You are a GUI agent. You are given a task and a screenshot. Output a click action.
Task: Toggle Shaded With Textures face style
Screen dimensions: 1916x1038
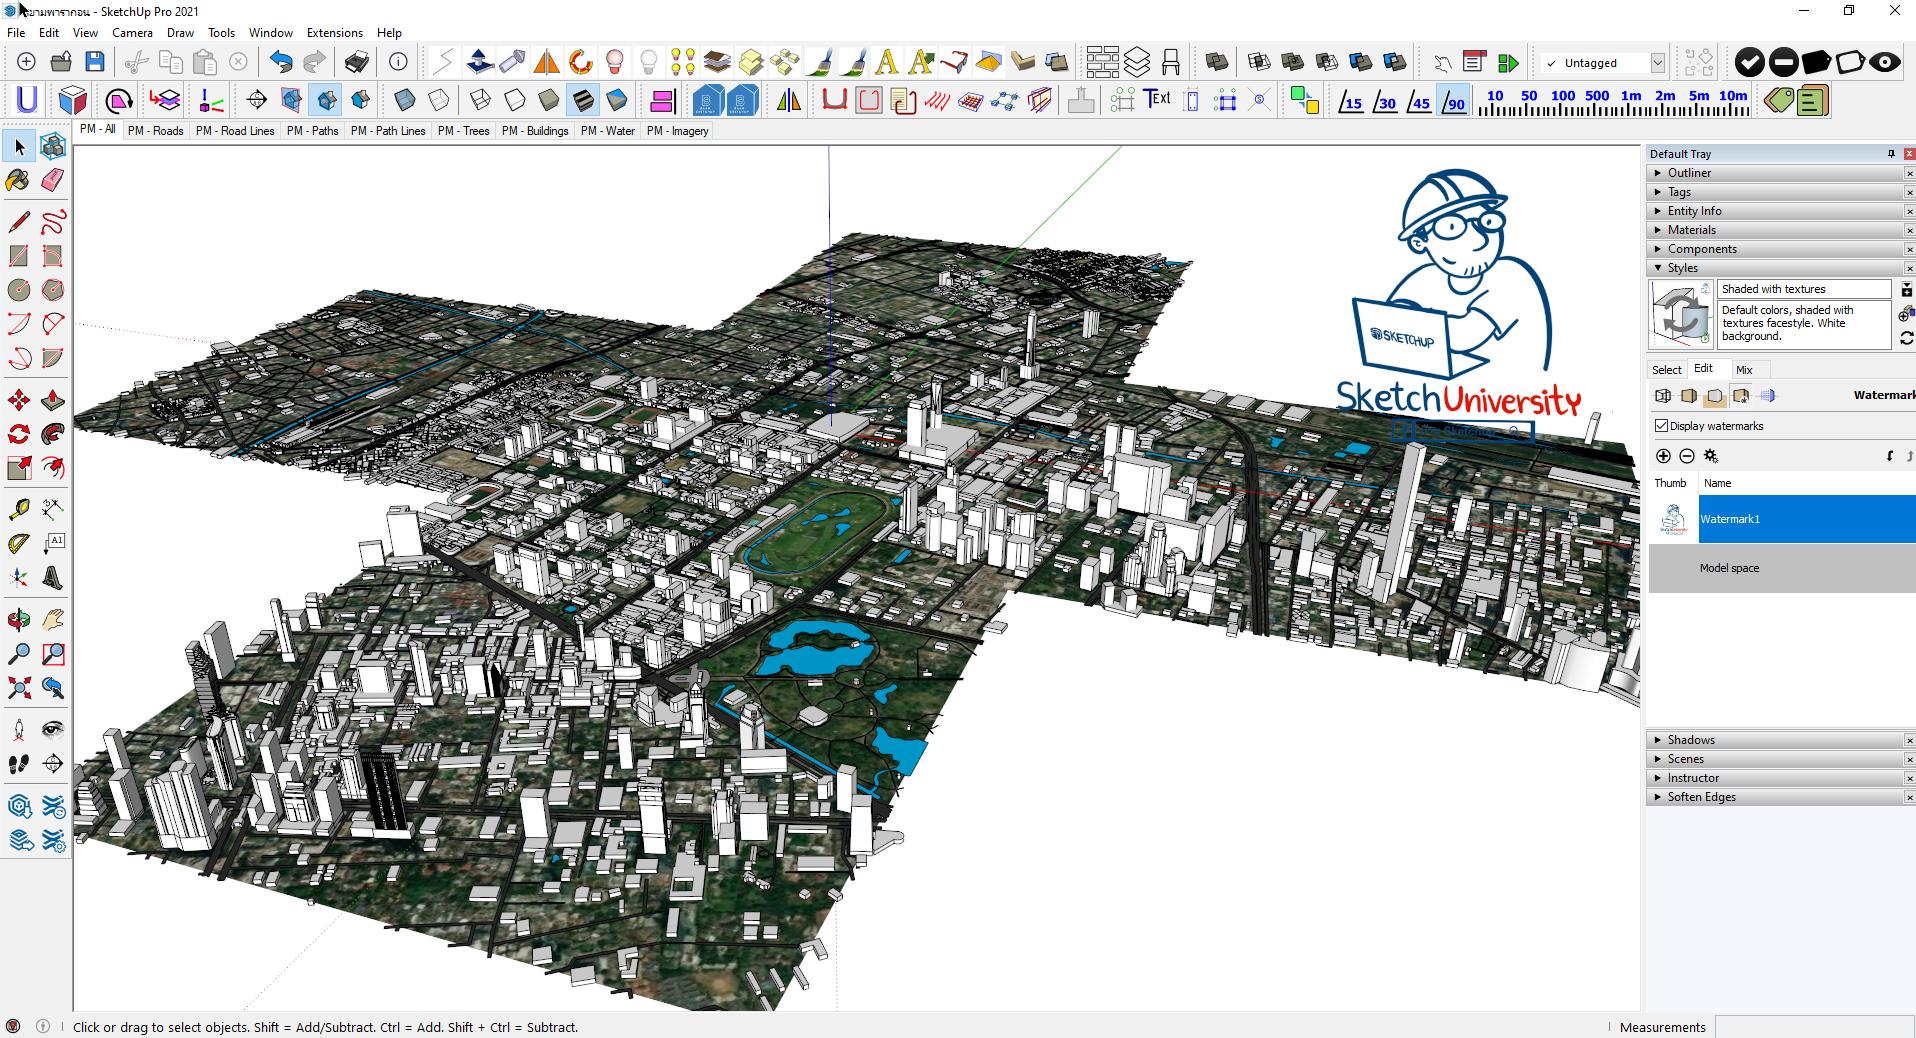pyautogui.click(x=583, y=100)
